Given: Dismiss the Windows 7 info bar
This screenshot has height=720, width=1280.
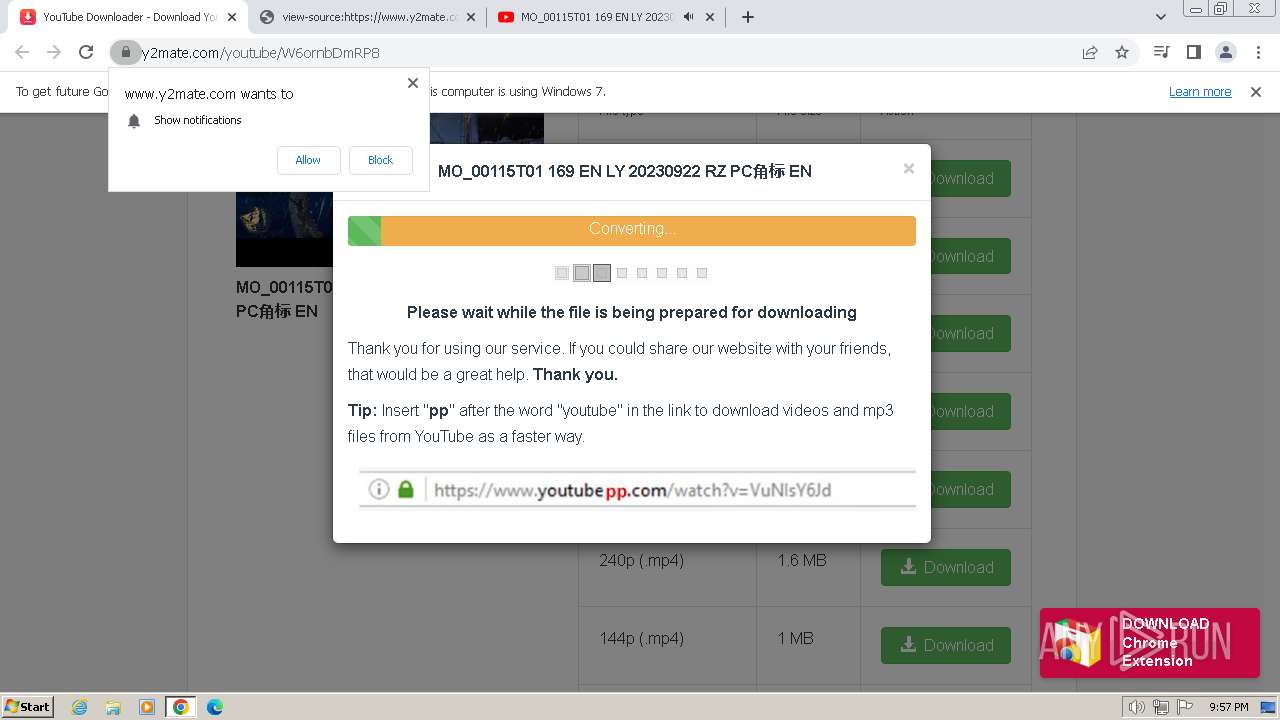Looking at the screenshot, I should [1256, 91].
